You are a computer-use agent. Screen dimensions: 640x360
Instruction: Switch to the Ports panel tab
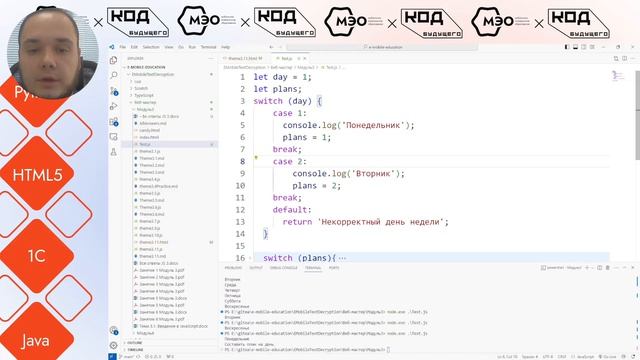point(334,268)
